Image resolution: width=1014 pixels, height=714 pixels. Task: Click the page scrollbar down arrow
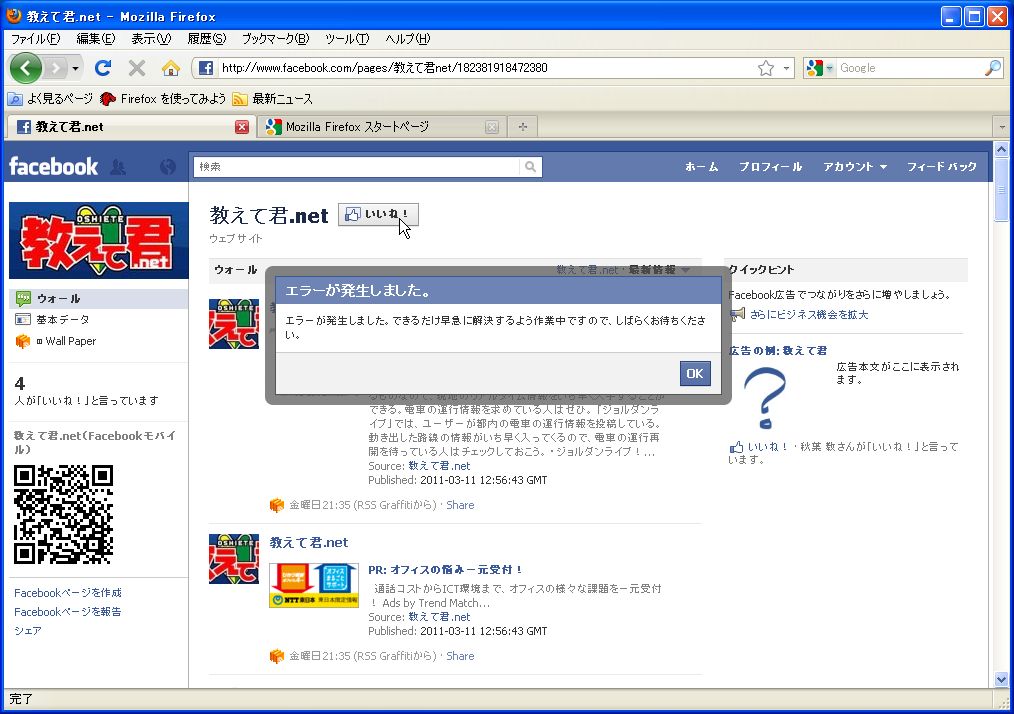tap(1001, 680)
